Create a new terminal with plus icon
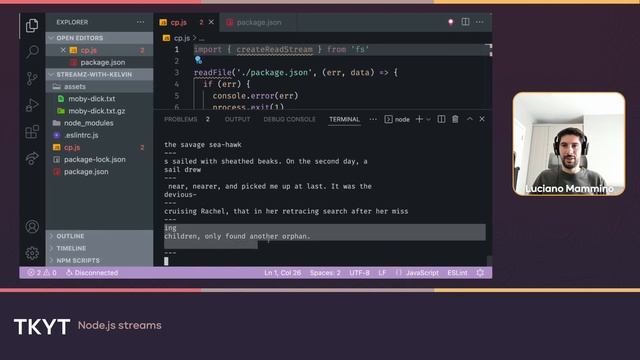Image resolution: width=640 pixels, height=360 pixels. point(419,119)
